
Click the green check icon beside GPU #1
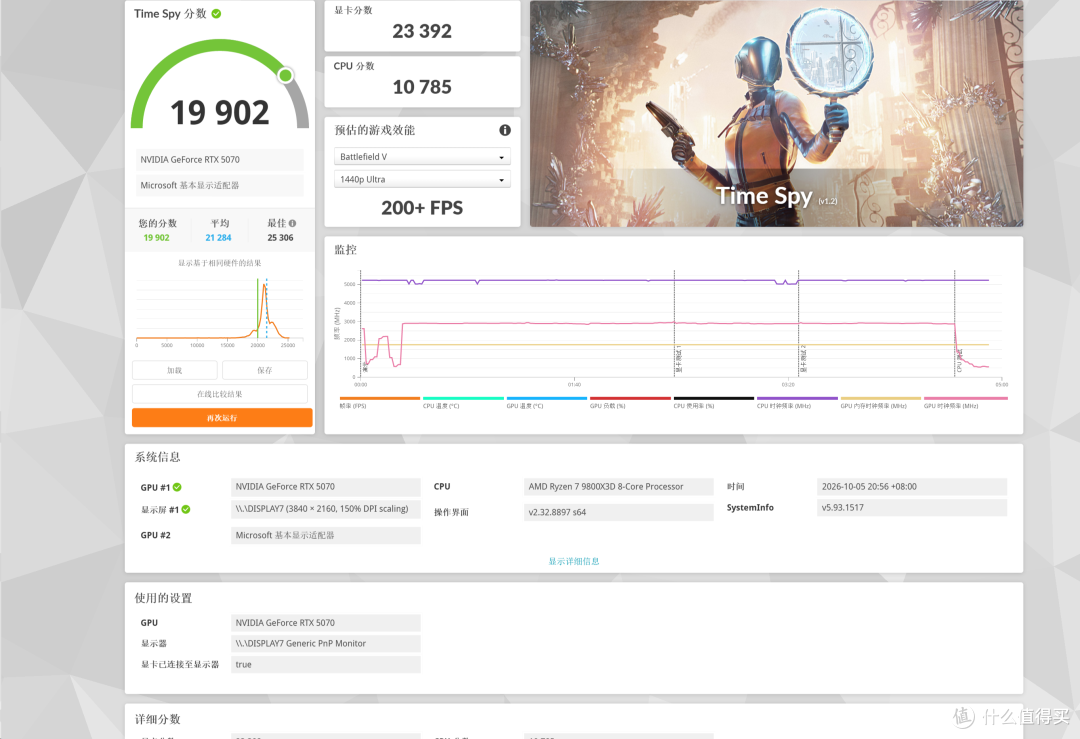pyautogui.click(x=177, y=487)
